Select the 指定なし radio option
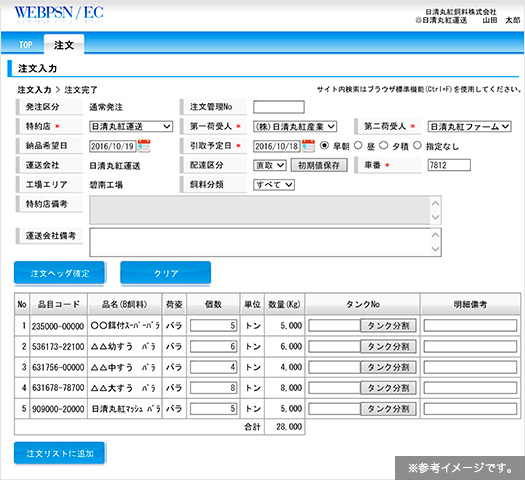Viewport: 525px width, 480px height. (x=417, y=145)
